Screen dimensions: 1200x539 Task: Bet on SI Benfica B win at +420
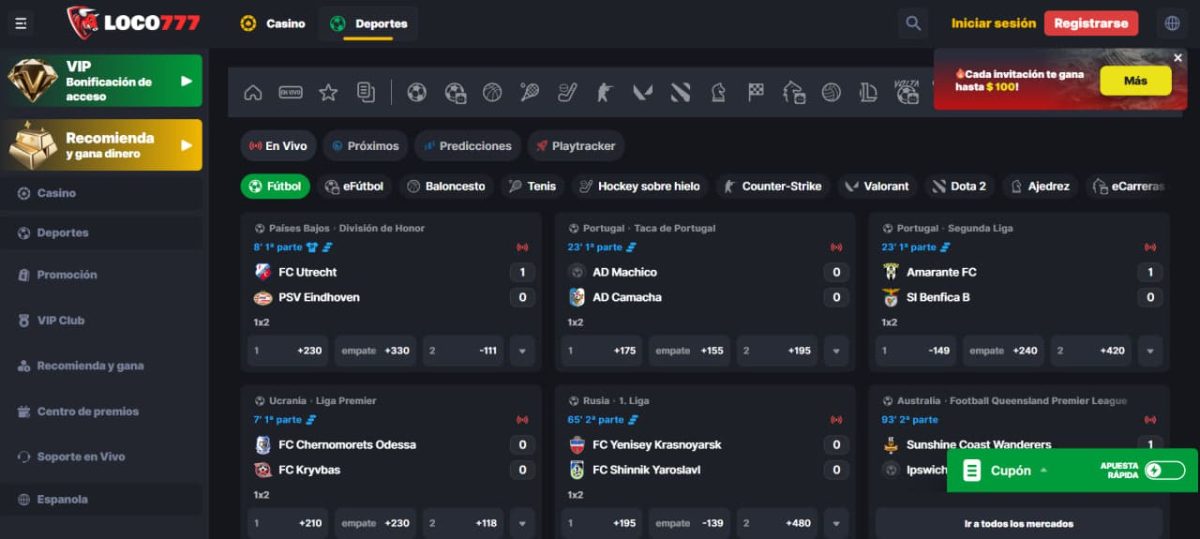pyautogui.click(x=1091, y=351)
